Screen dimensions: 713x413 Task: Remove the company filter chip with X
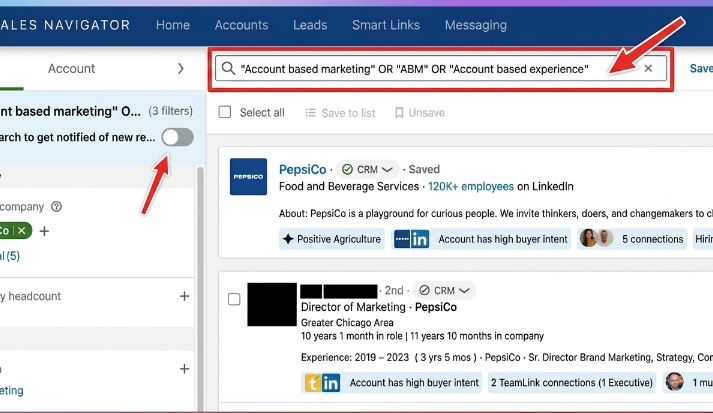click(21, 231)
